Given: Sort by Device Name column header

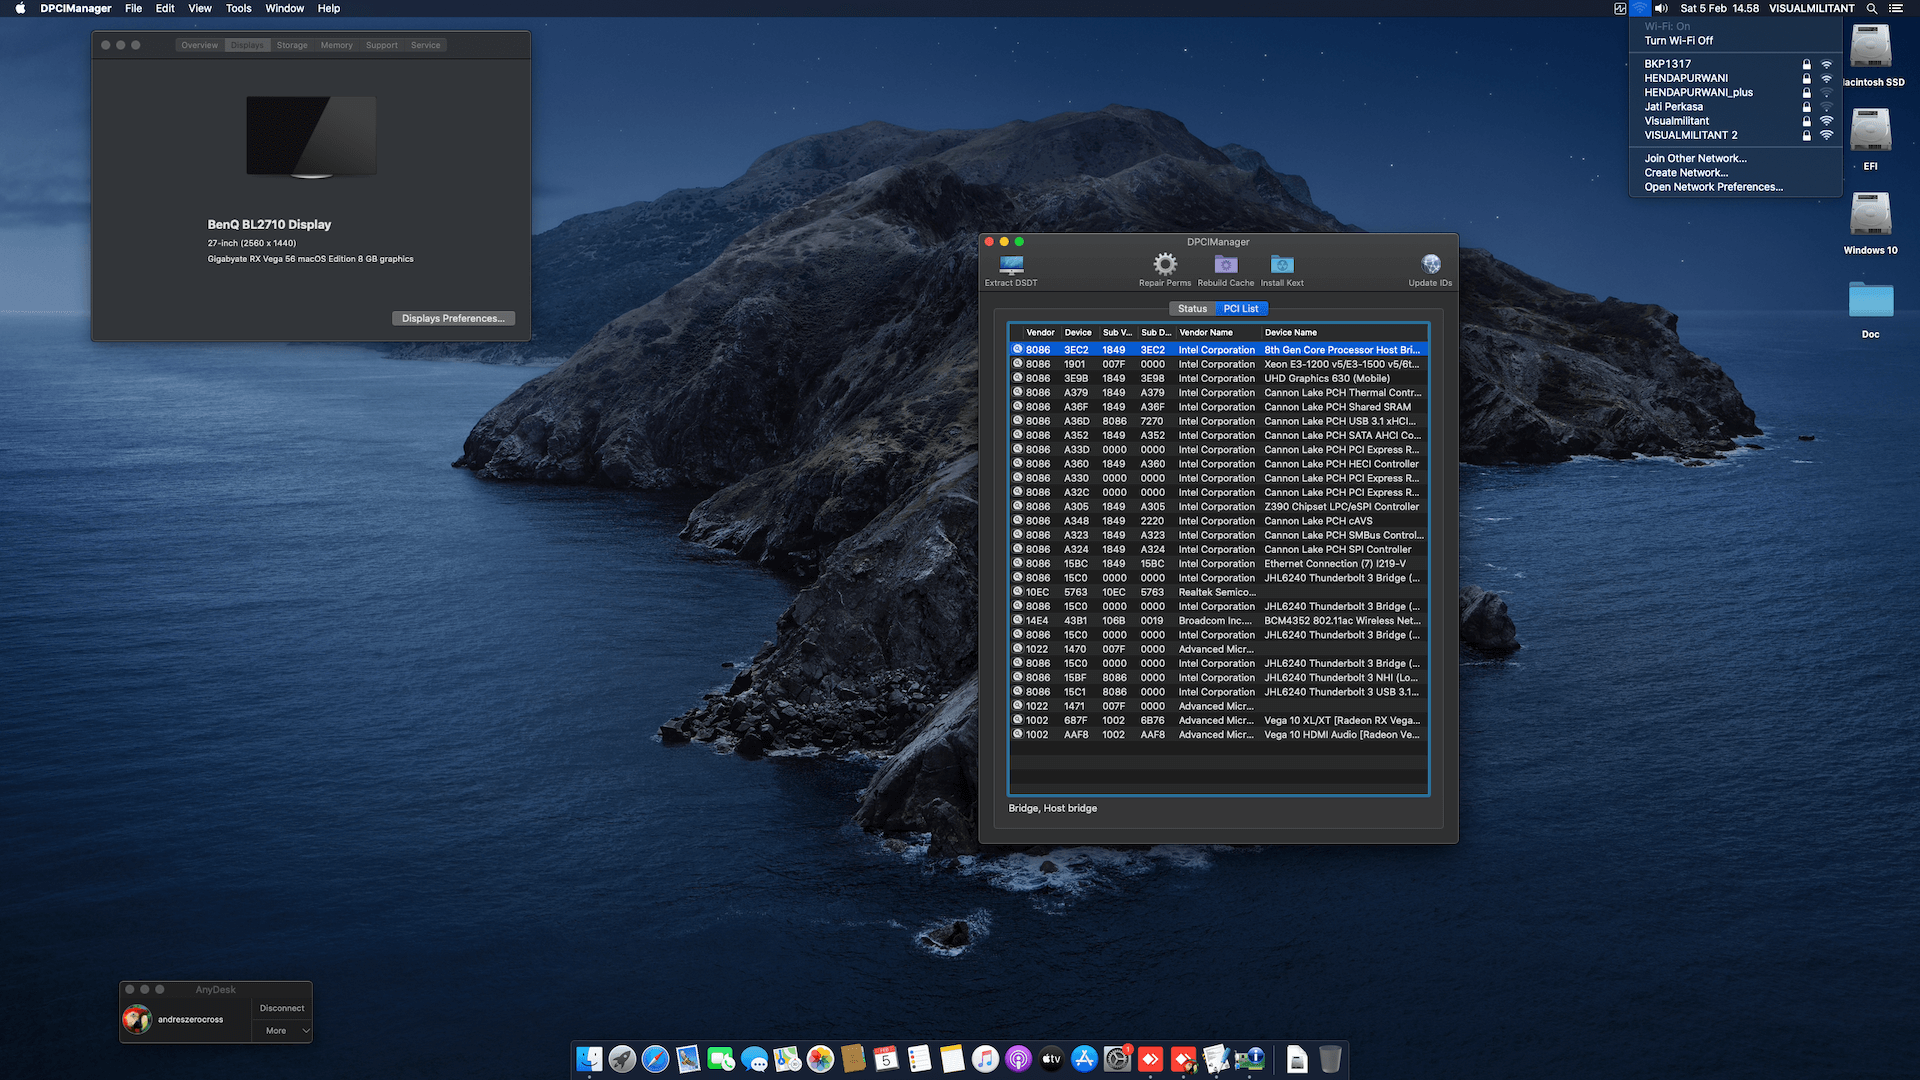Looking at the screenshot, I should coord(1290,332).
